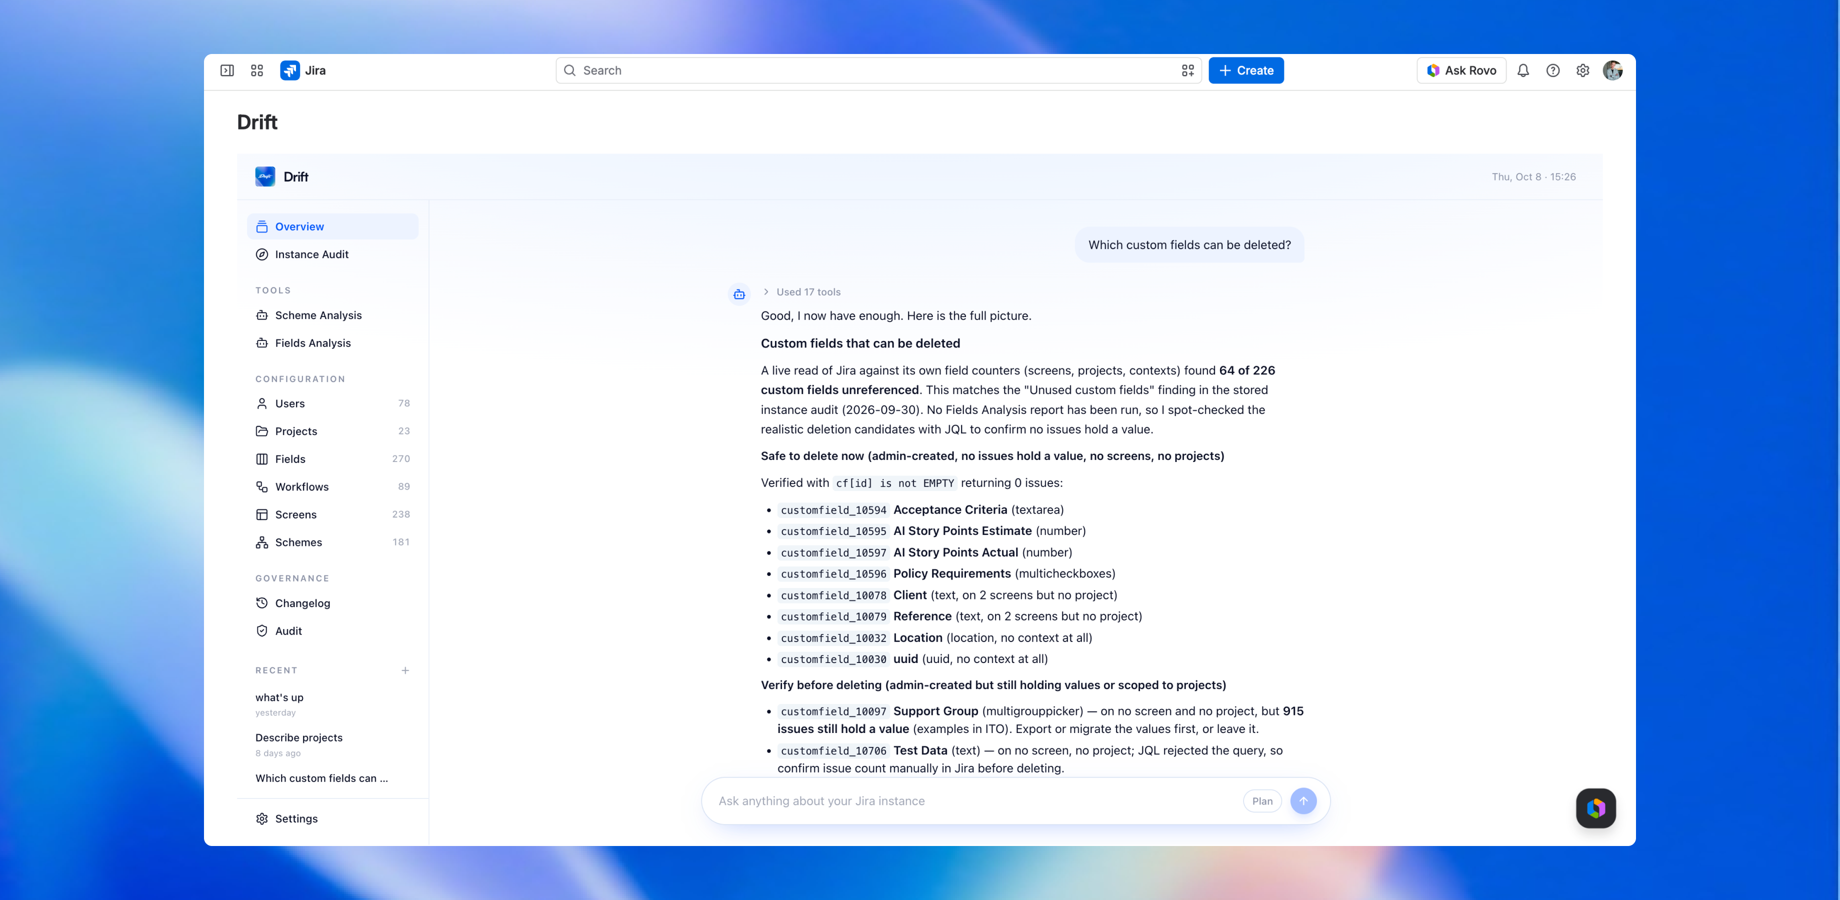Go to Users configuration
Image resolution: width=1840 pixels, height=900 pixels.
coord(332,404)
